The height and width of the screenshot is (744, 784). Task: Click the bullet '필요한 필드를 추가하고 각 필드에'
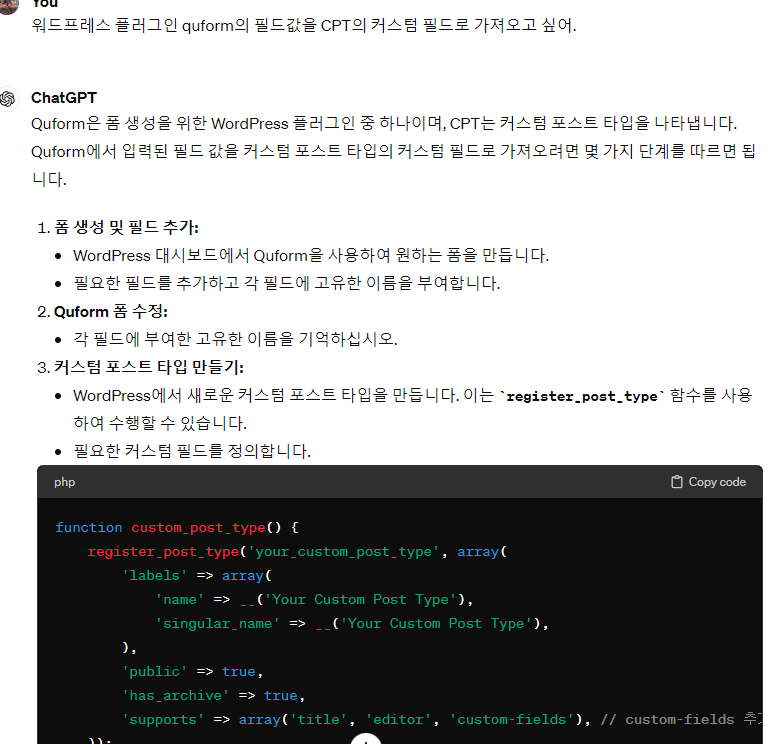(x=286, y=284)
